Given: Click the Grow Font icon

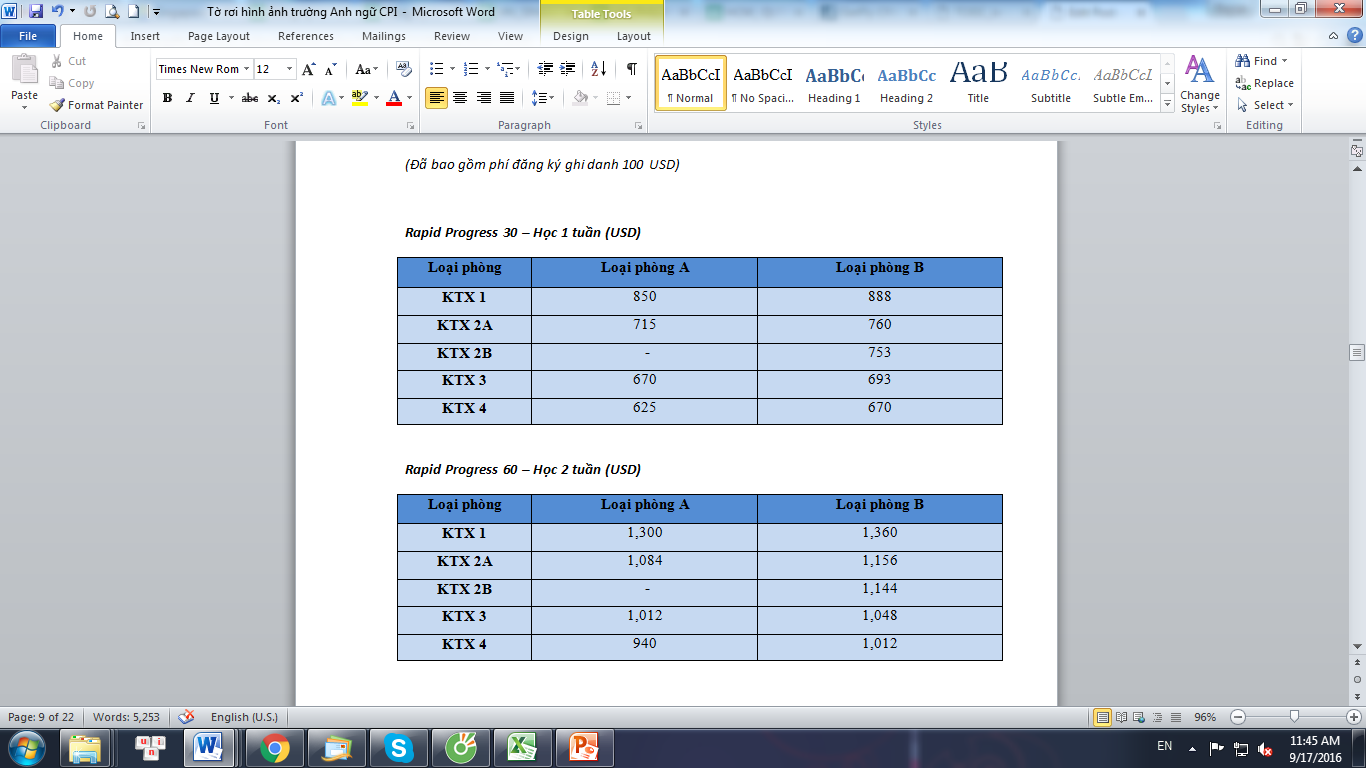Looking at the screenshot, I should point(309,69).
